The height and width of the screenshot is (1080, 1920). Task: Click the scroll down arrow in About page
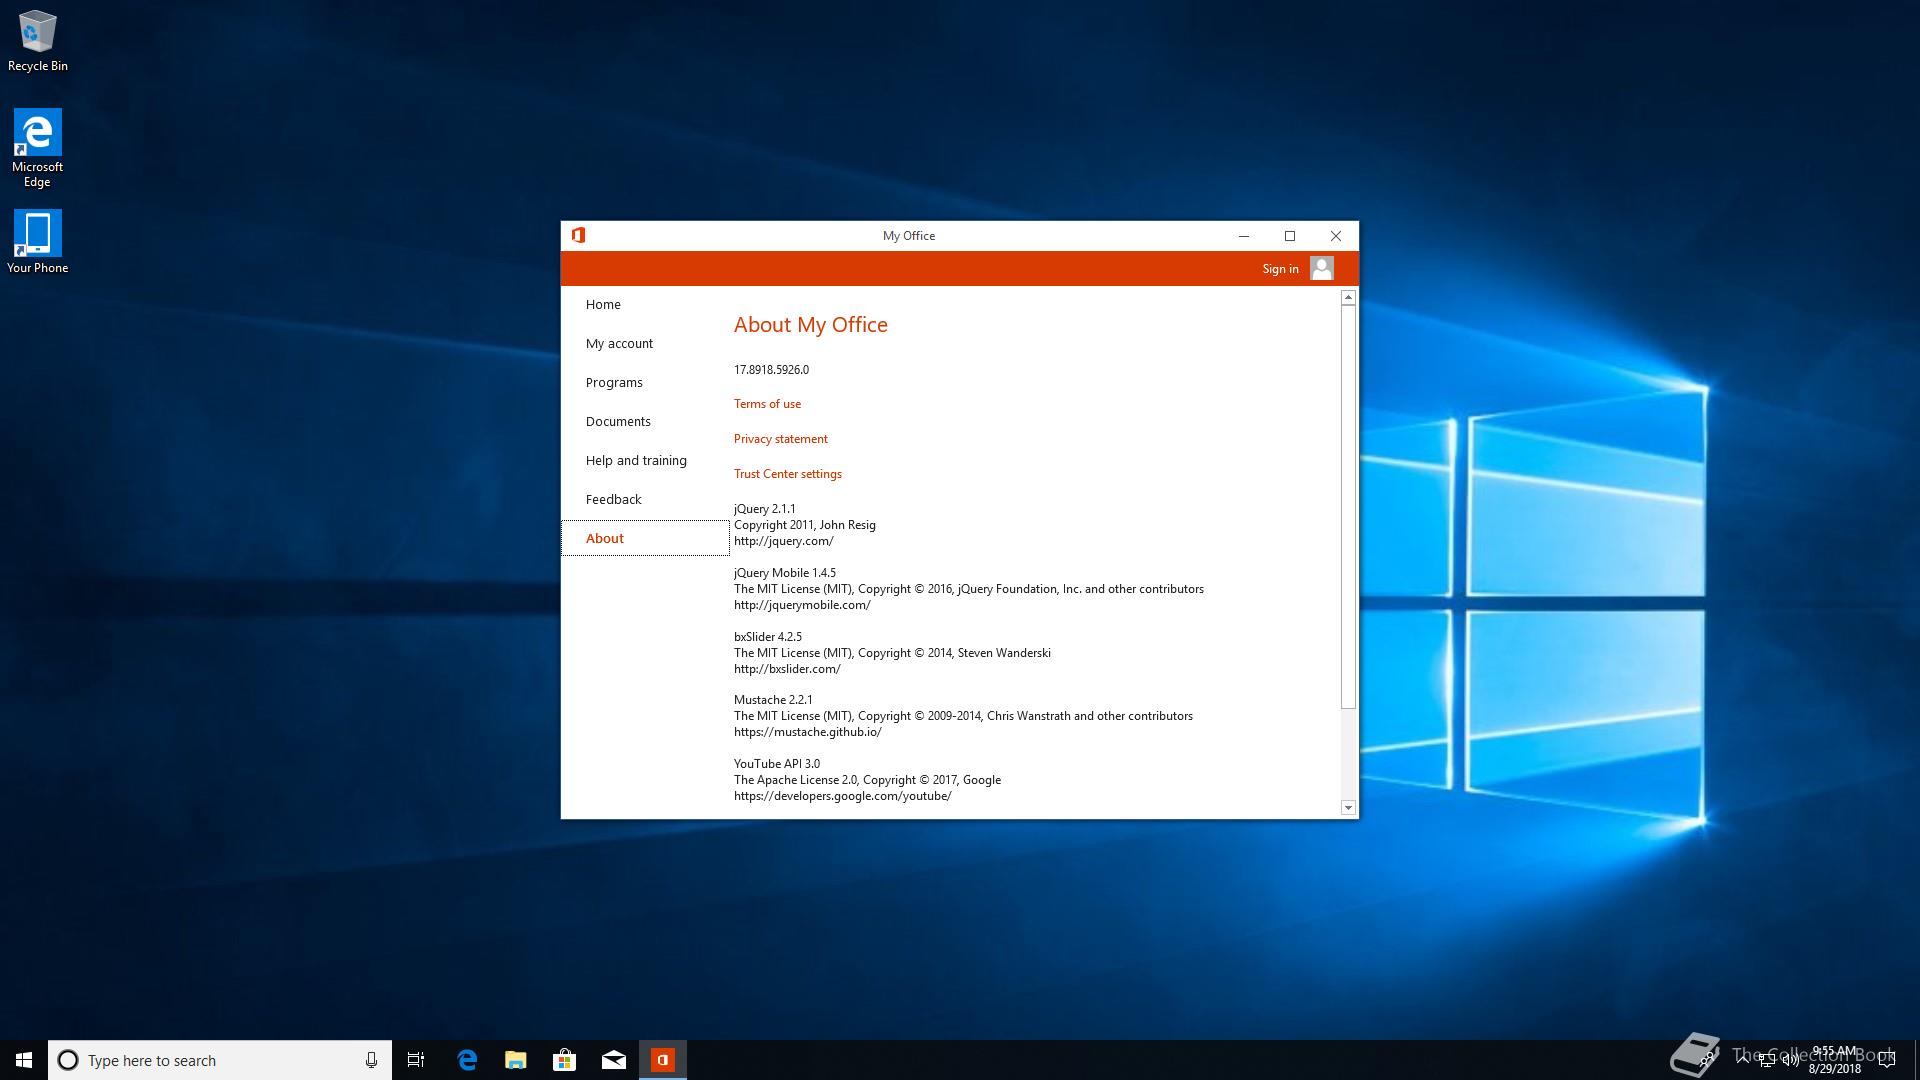pyautogui.click(x=1348, y=807)
